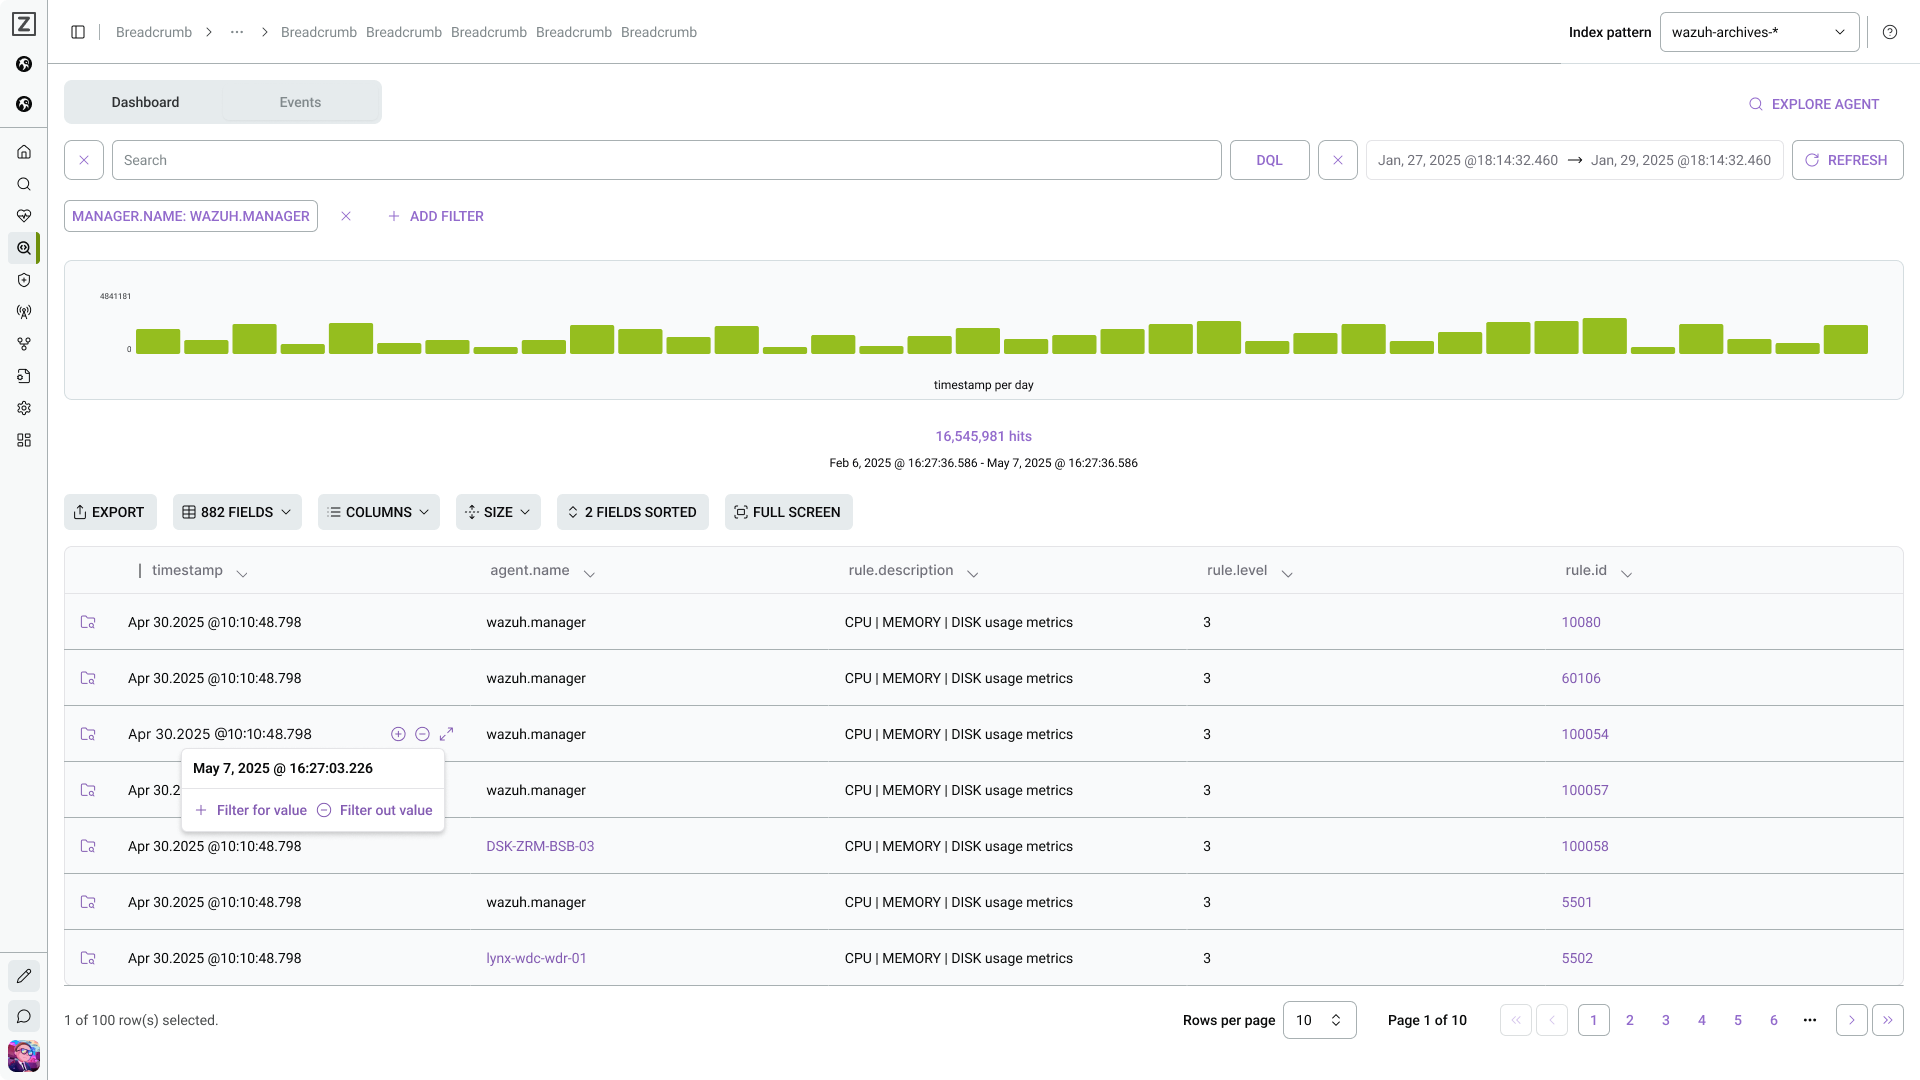Expand rule.id column header chevron
1920x1080 pixels.
(1626, 574)
